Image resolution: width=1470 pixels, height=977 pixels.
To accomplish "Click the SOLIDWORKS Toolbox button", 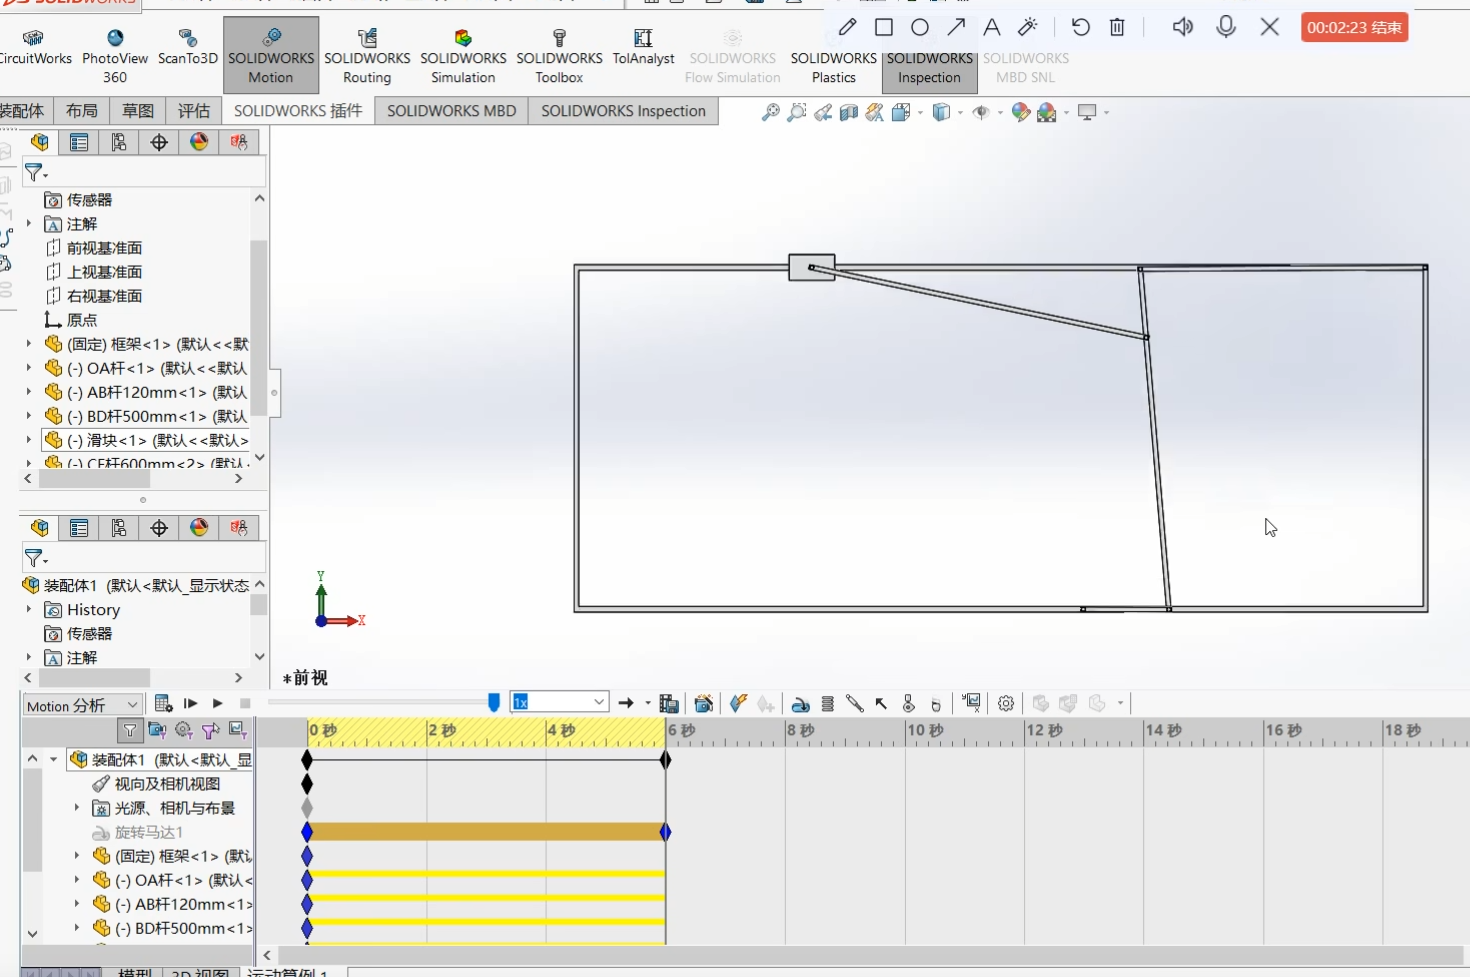I will 559,55.
